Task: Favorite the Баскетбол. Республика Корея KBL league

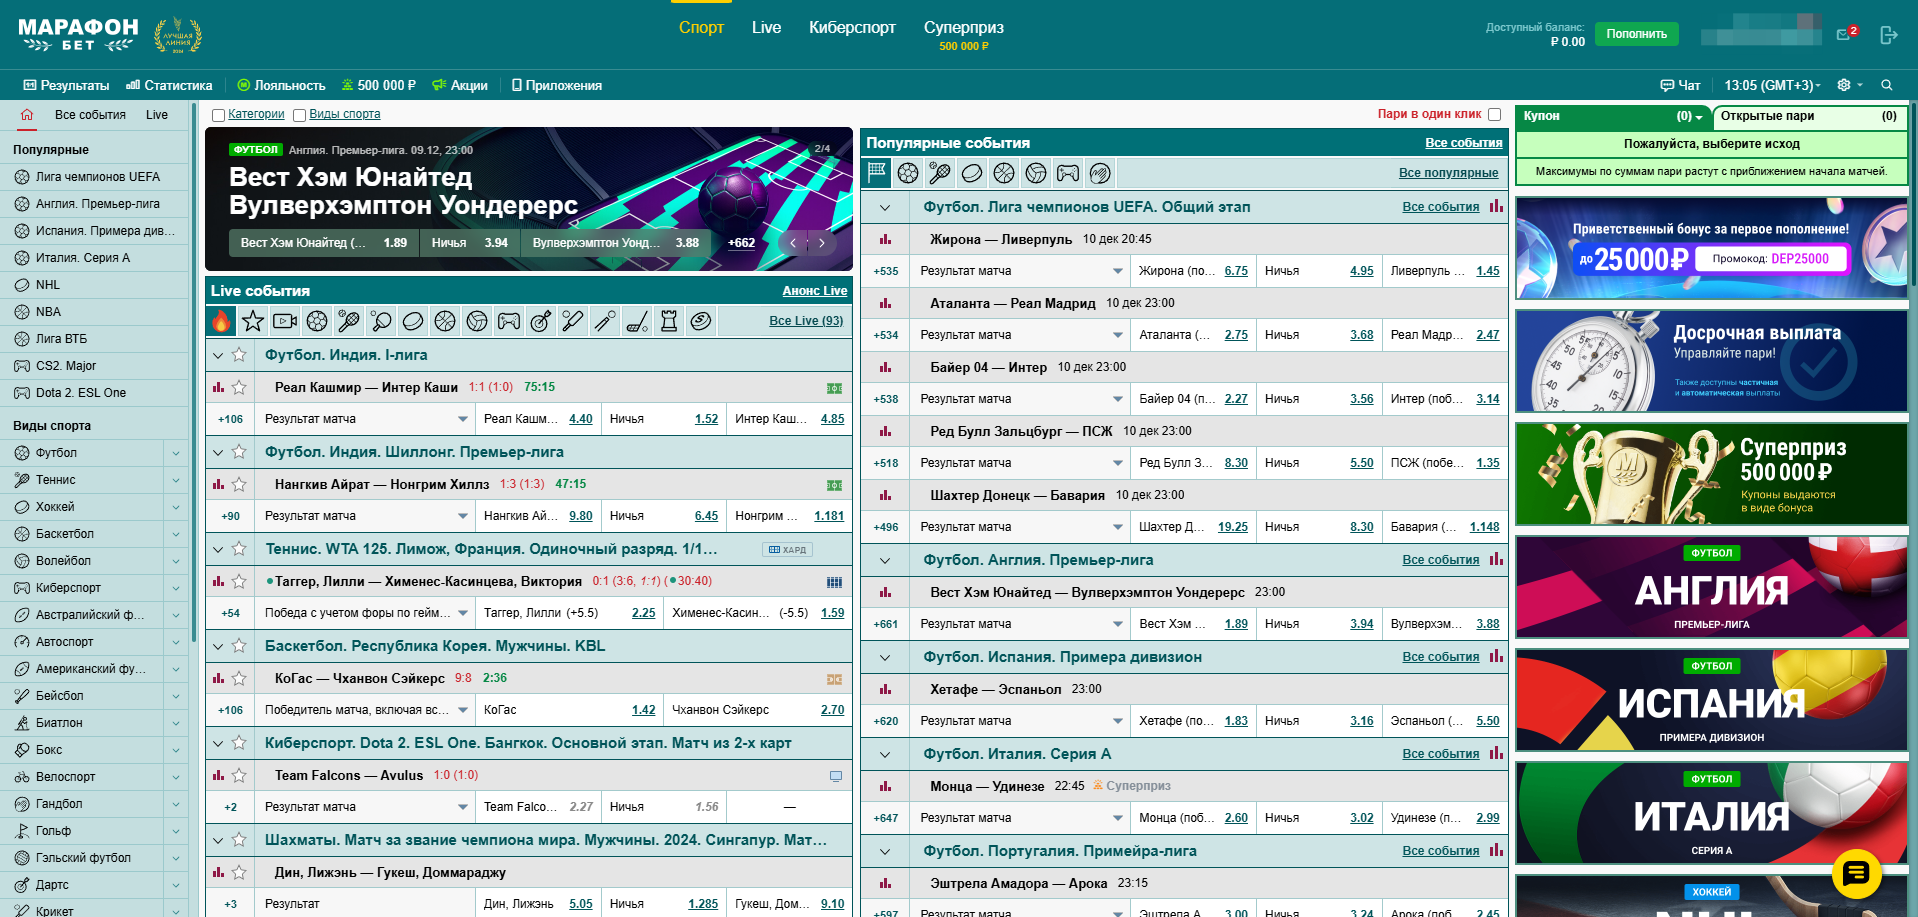Action: 239,645
